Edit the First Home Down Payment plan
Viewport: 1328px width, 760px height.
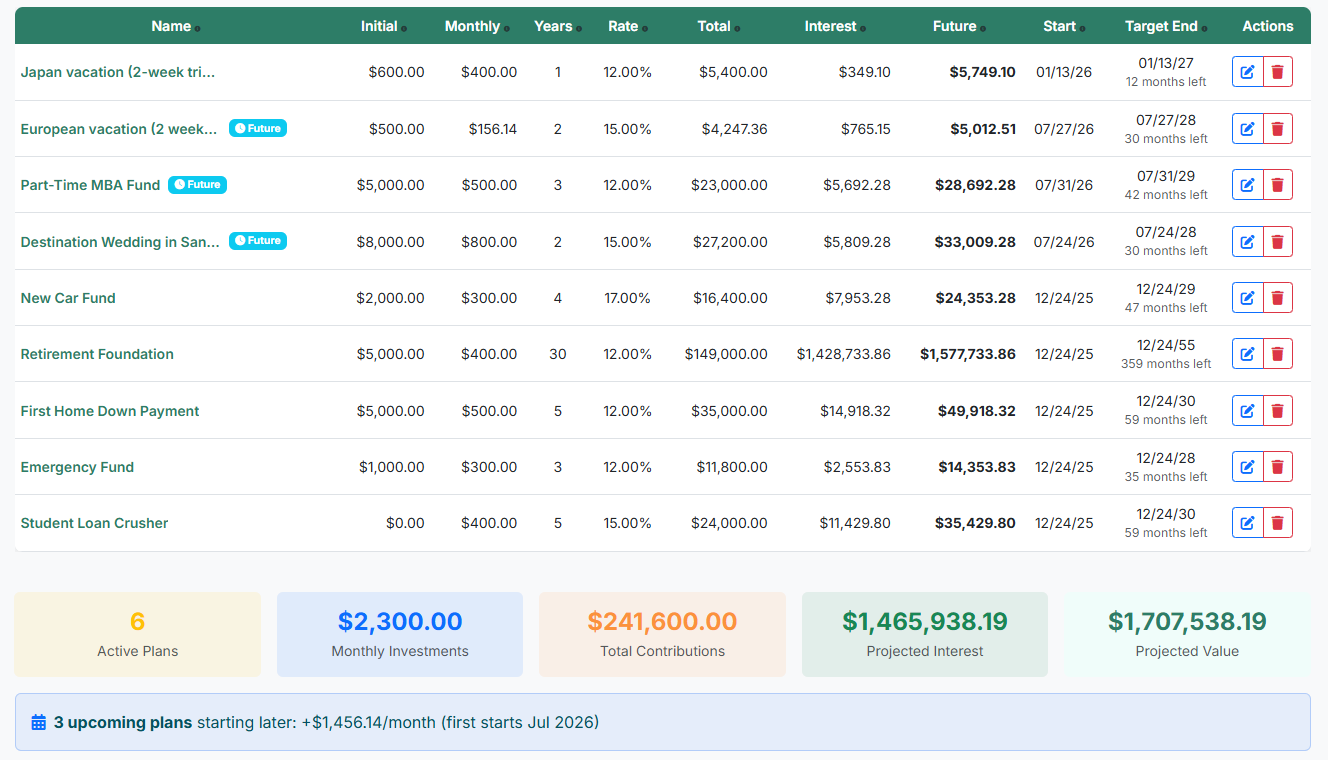click(x=1247, y=410)
